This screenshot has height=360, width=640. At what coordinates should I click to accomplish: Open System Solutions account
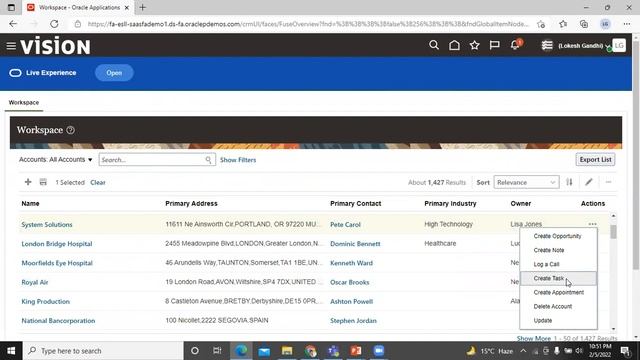pos(47,224)
